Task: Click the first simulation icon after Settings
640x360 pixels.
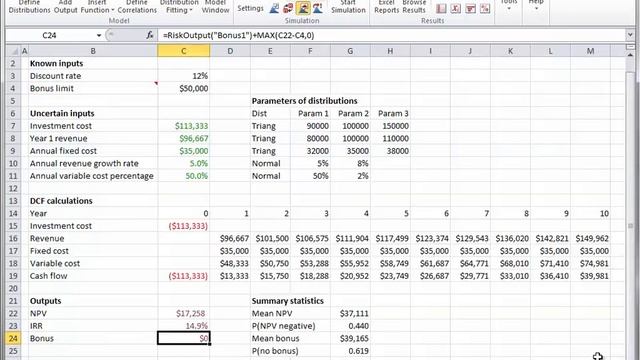Action: pyautogui.click(x=274, y=8)
